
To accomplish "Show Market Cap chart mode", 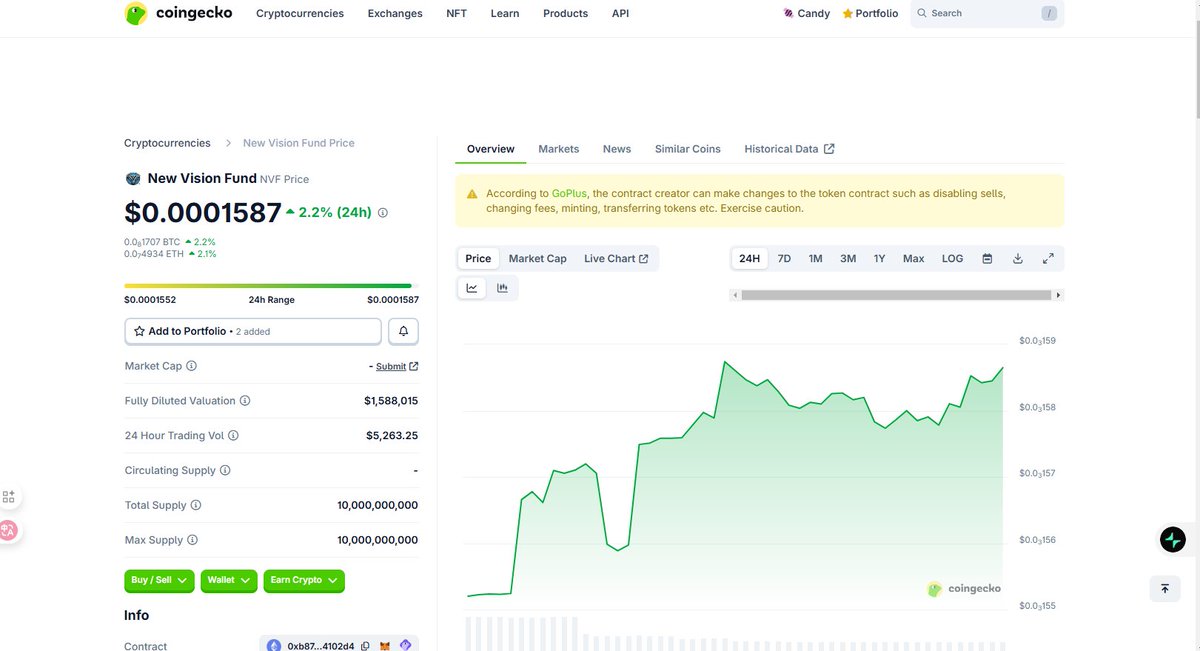I will (537, 259).
